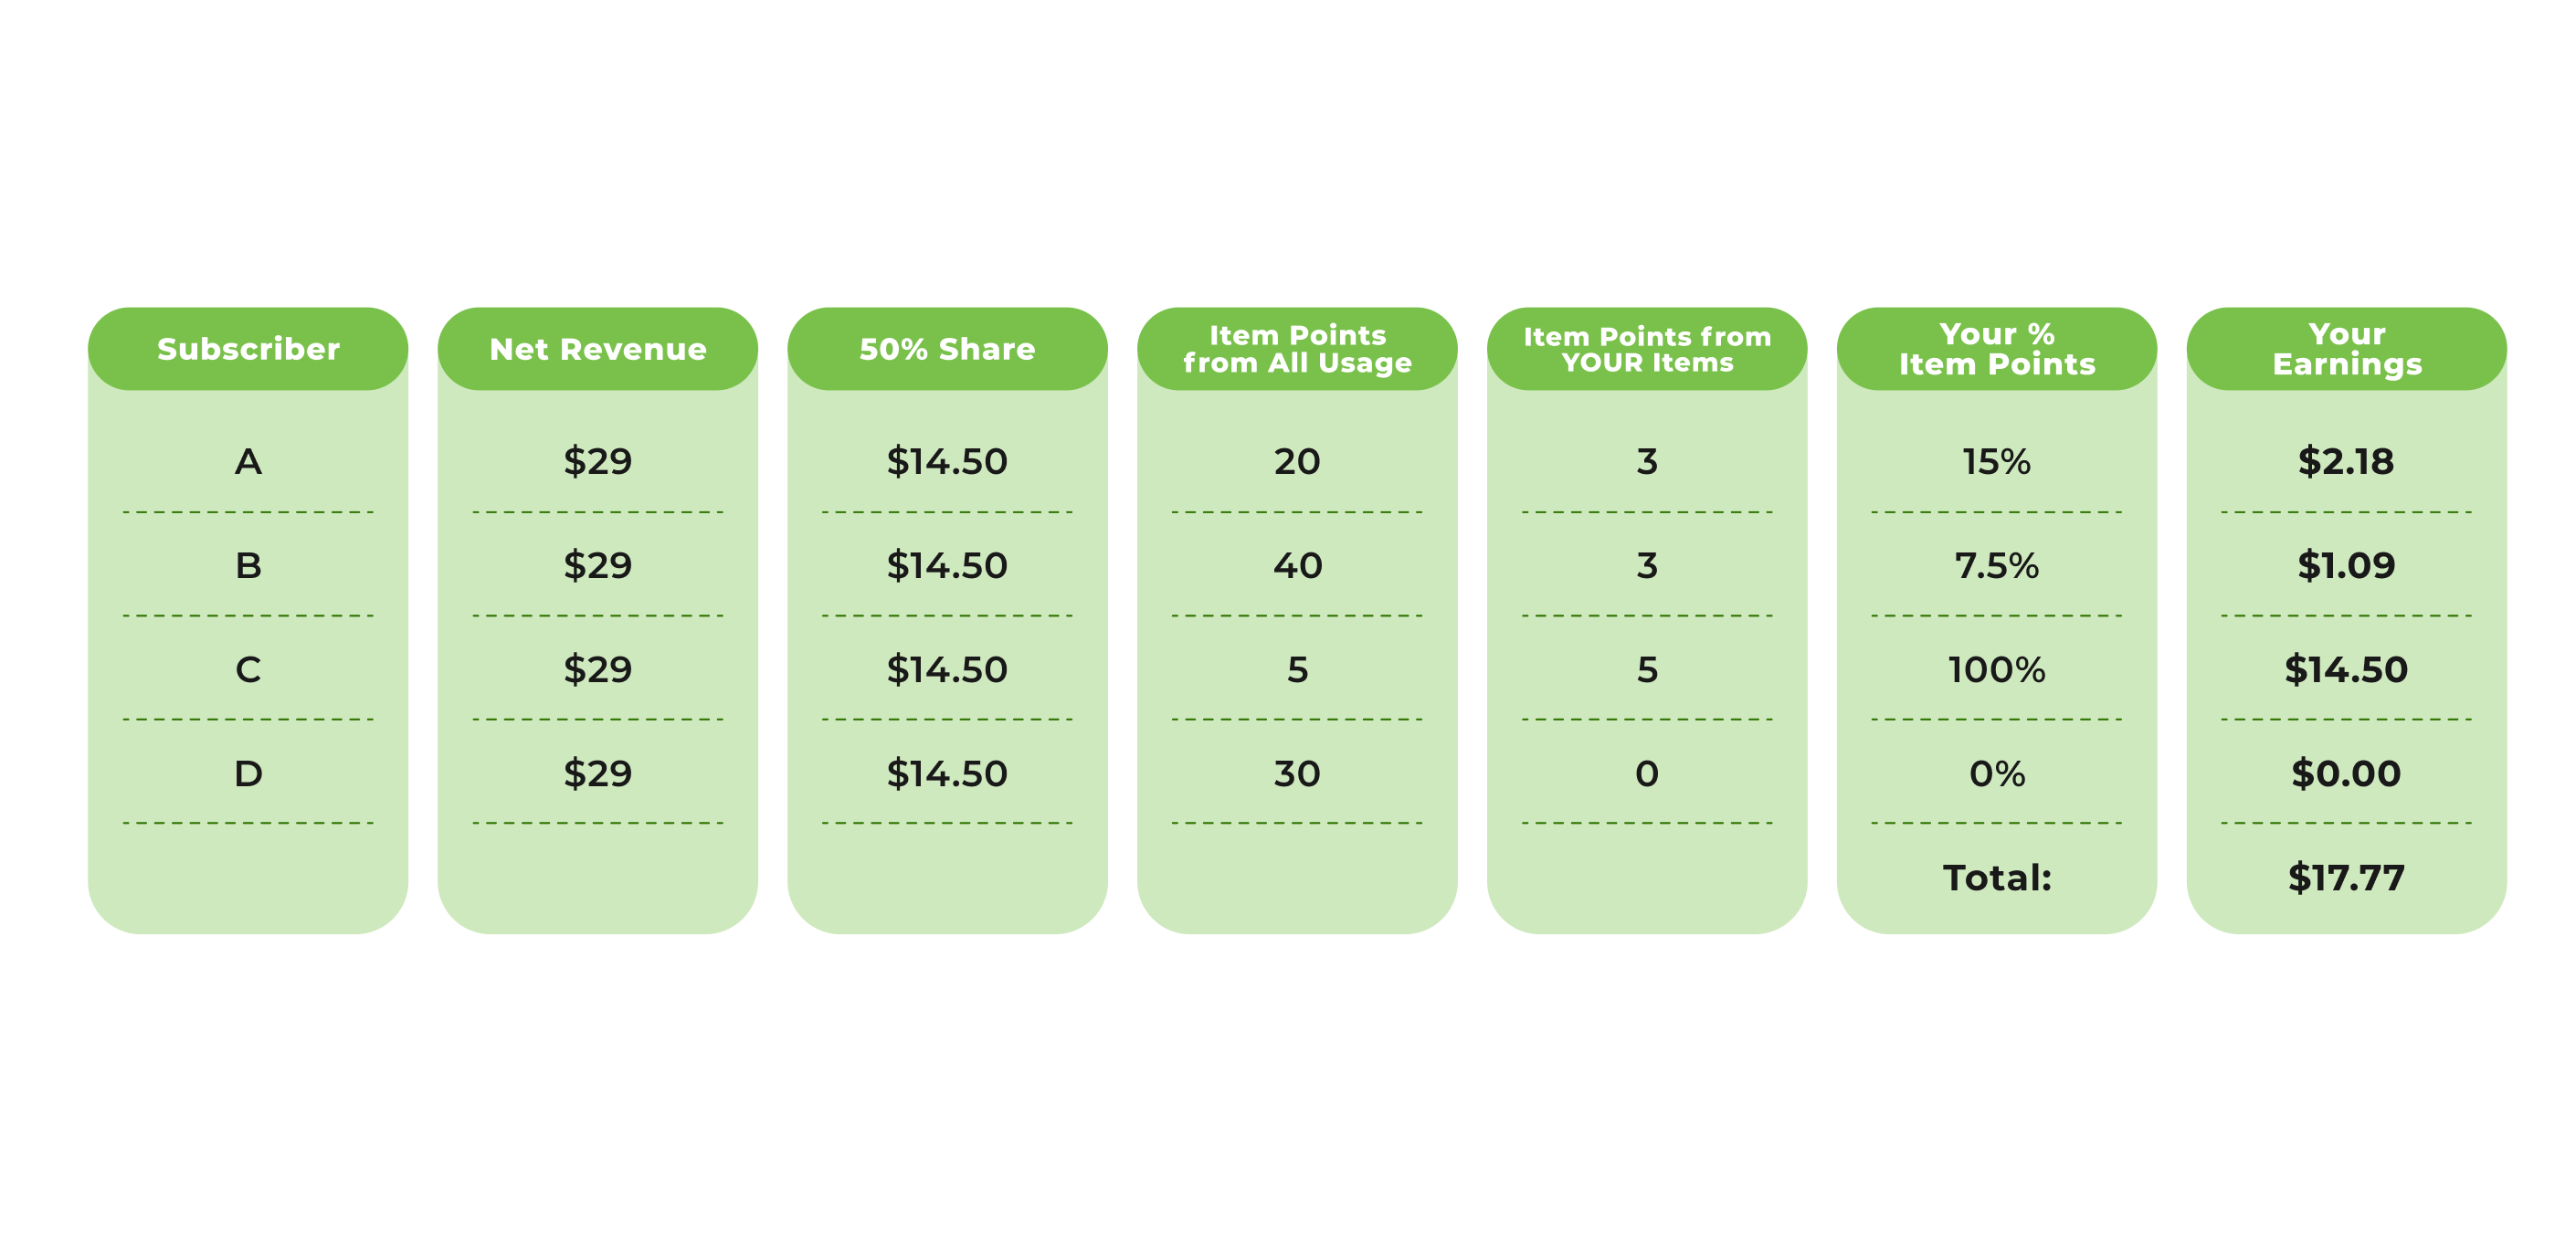Select the $17.77 total earnings
This screenshot has height=1241, width=2576.
pyautogui.click(x=2347, y=877)
